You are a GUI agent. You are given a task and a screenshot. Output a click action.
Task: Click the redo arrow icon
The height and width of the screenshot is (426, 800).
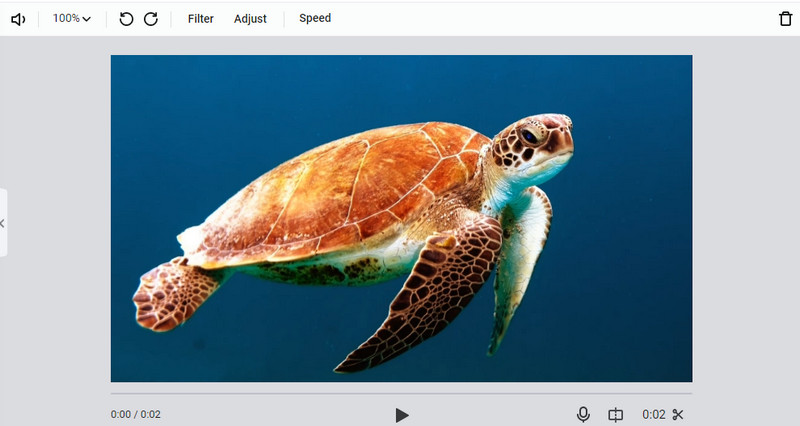[x=151, y=19]
